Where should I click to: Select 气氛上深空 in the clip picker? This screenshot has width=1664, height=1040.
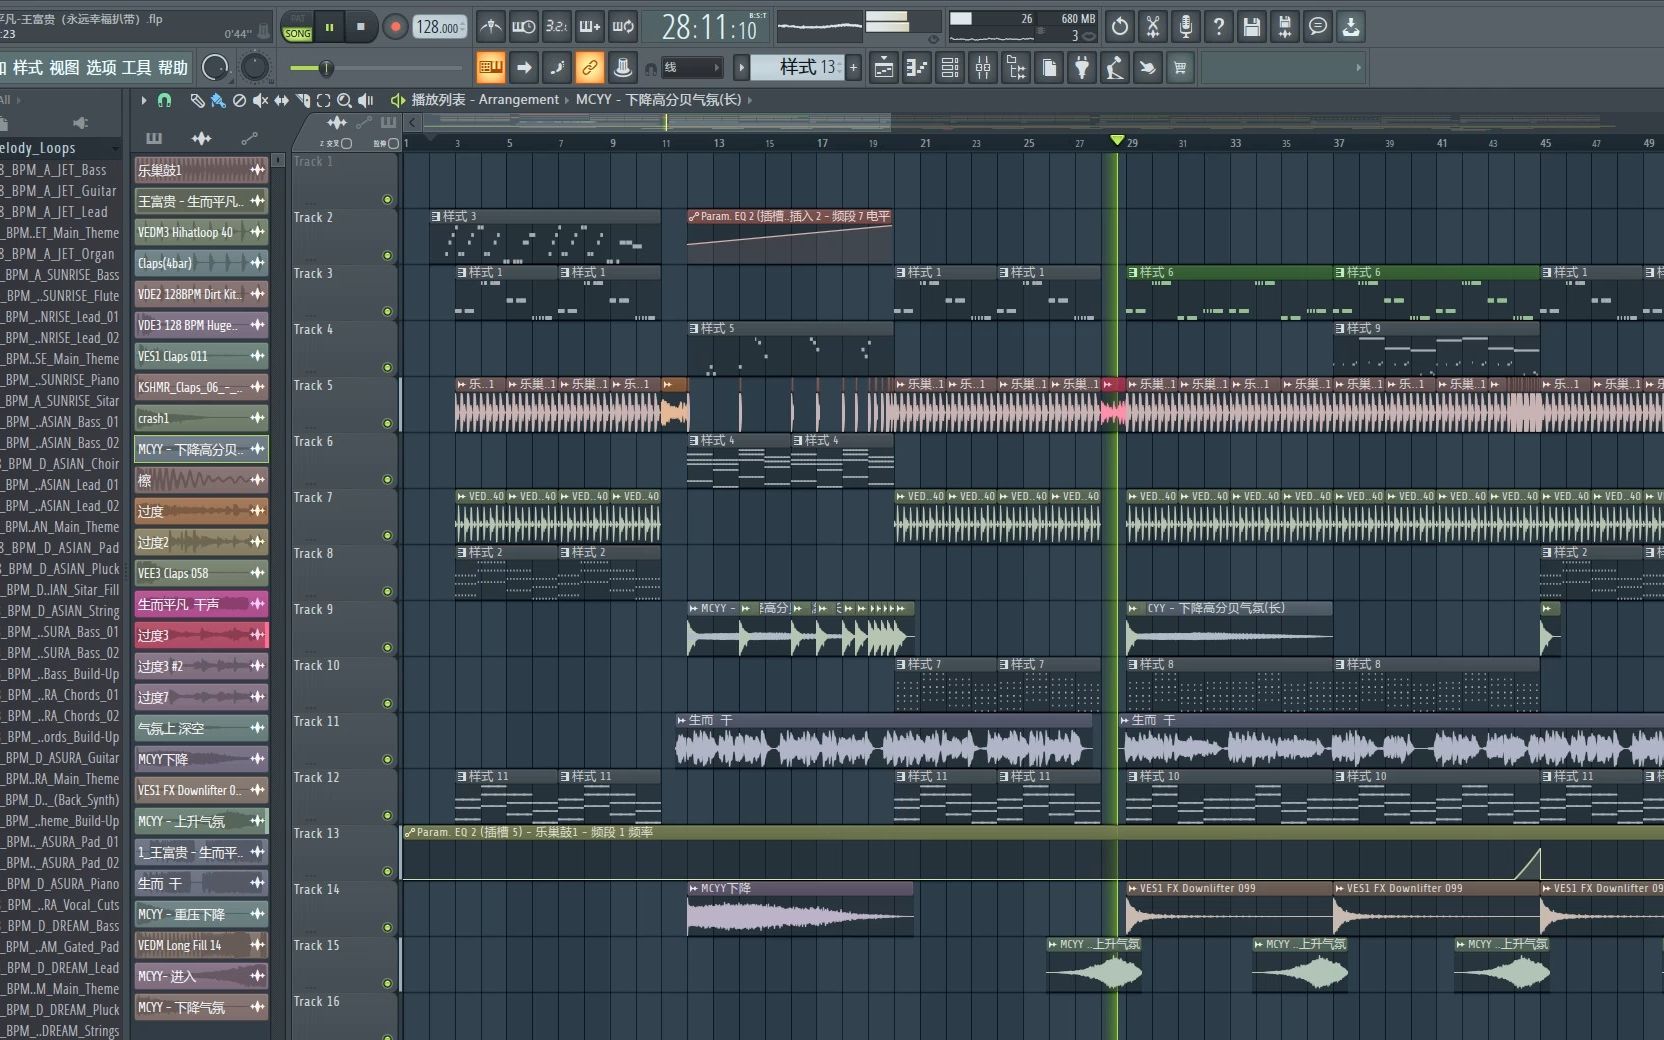click(x=201, y=728)
